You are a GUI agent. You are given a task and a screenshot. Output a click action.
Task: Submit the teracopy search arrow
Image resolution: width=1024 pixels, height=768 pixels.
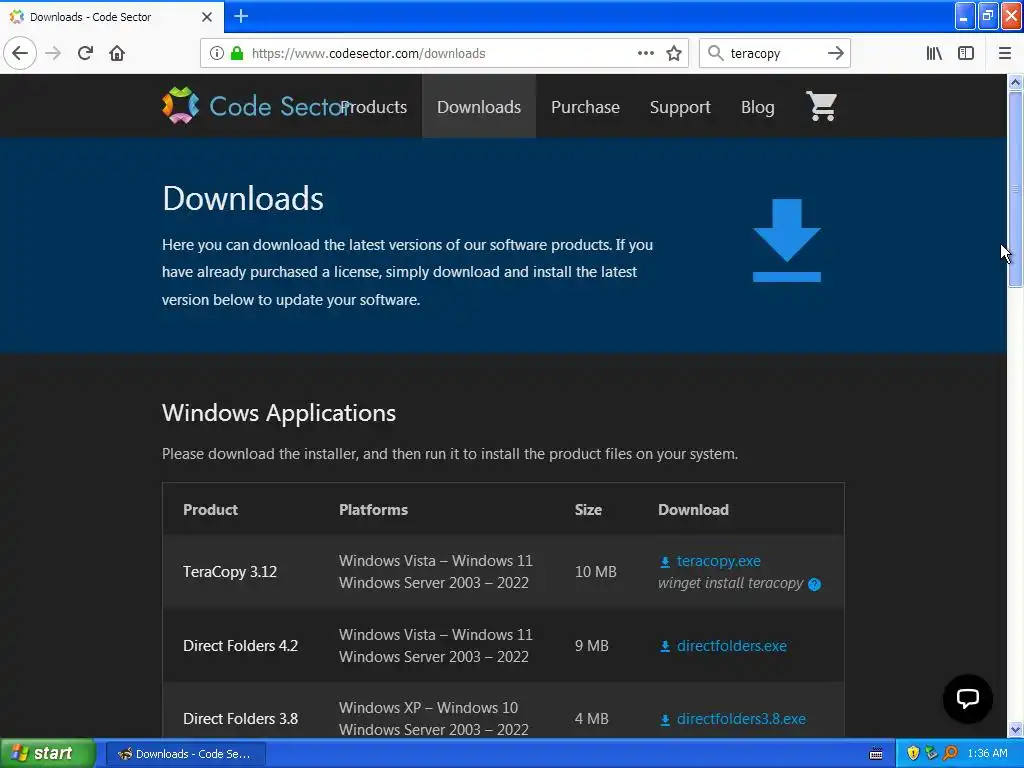tap(835, 53)
